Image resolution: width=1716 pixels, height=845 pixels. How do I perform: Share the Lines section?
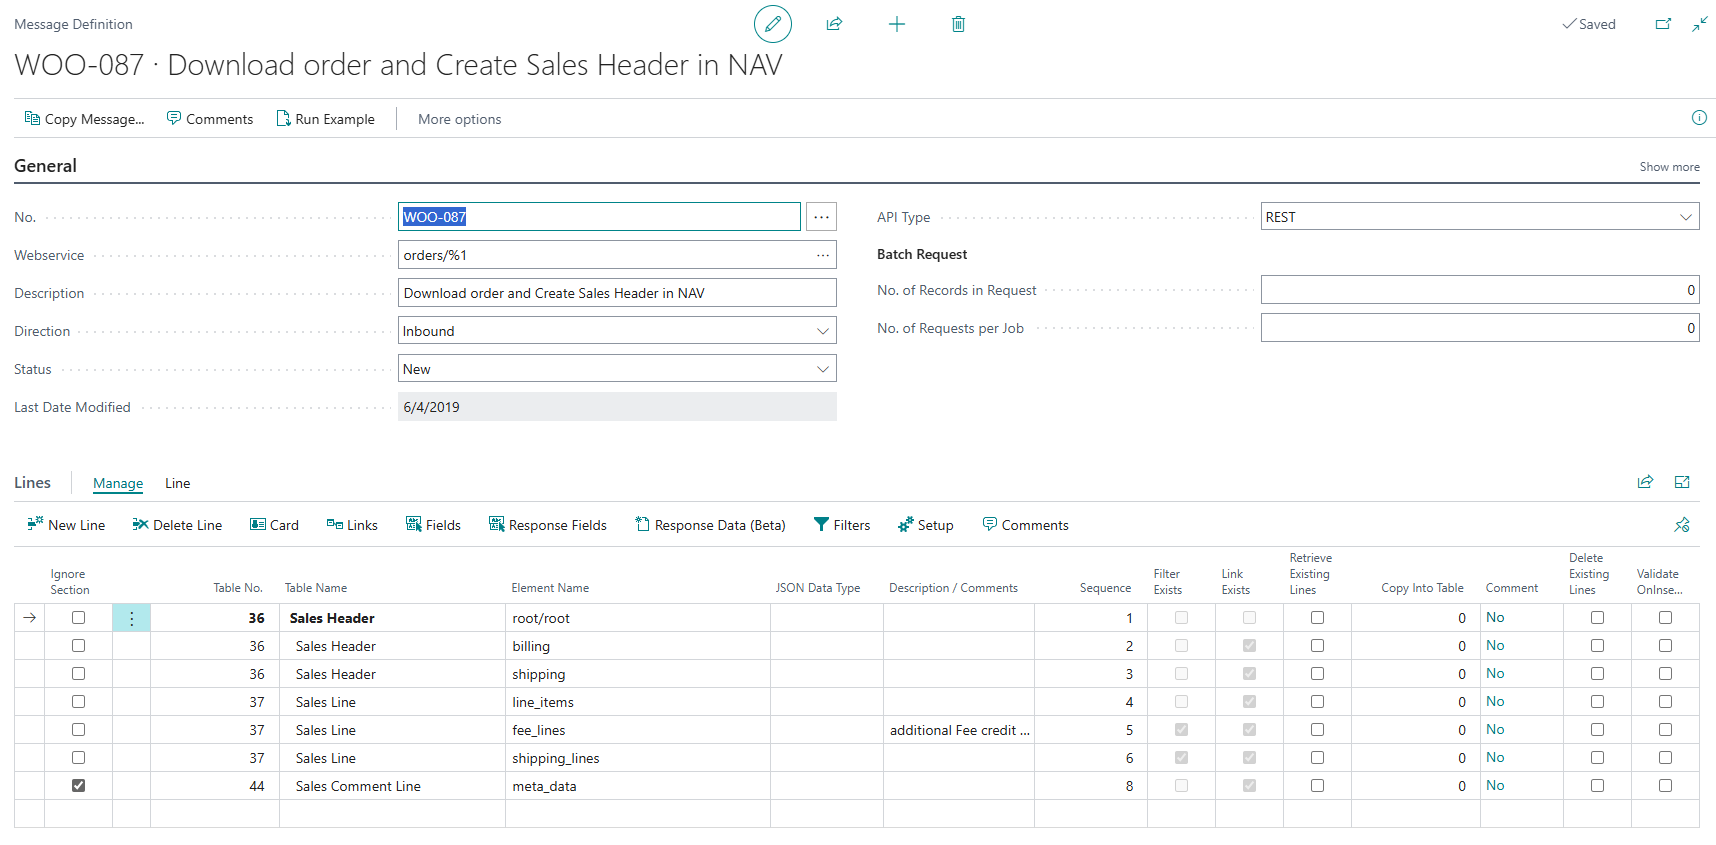[1645, 482]
